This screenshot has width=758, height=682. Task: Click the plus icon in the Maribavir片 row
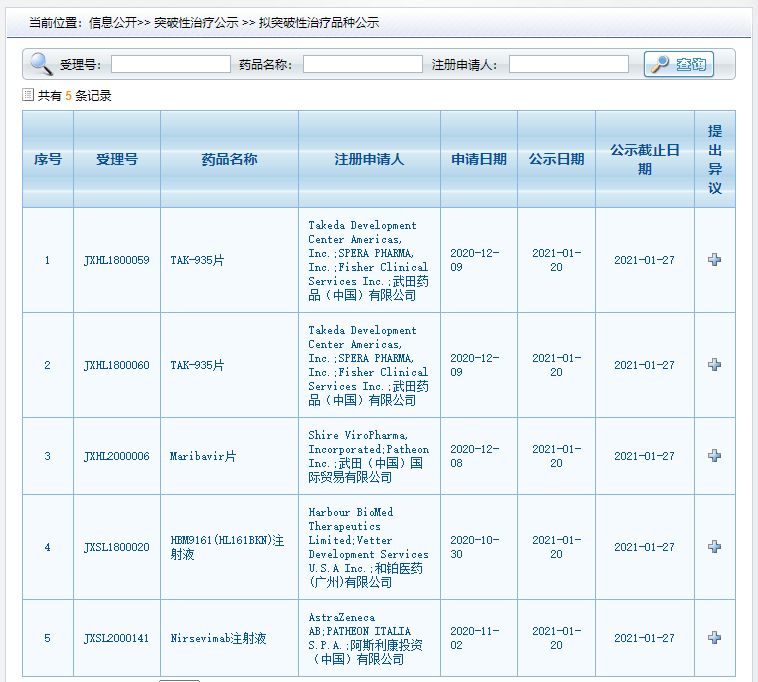click(714, 455)
